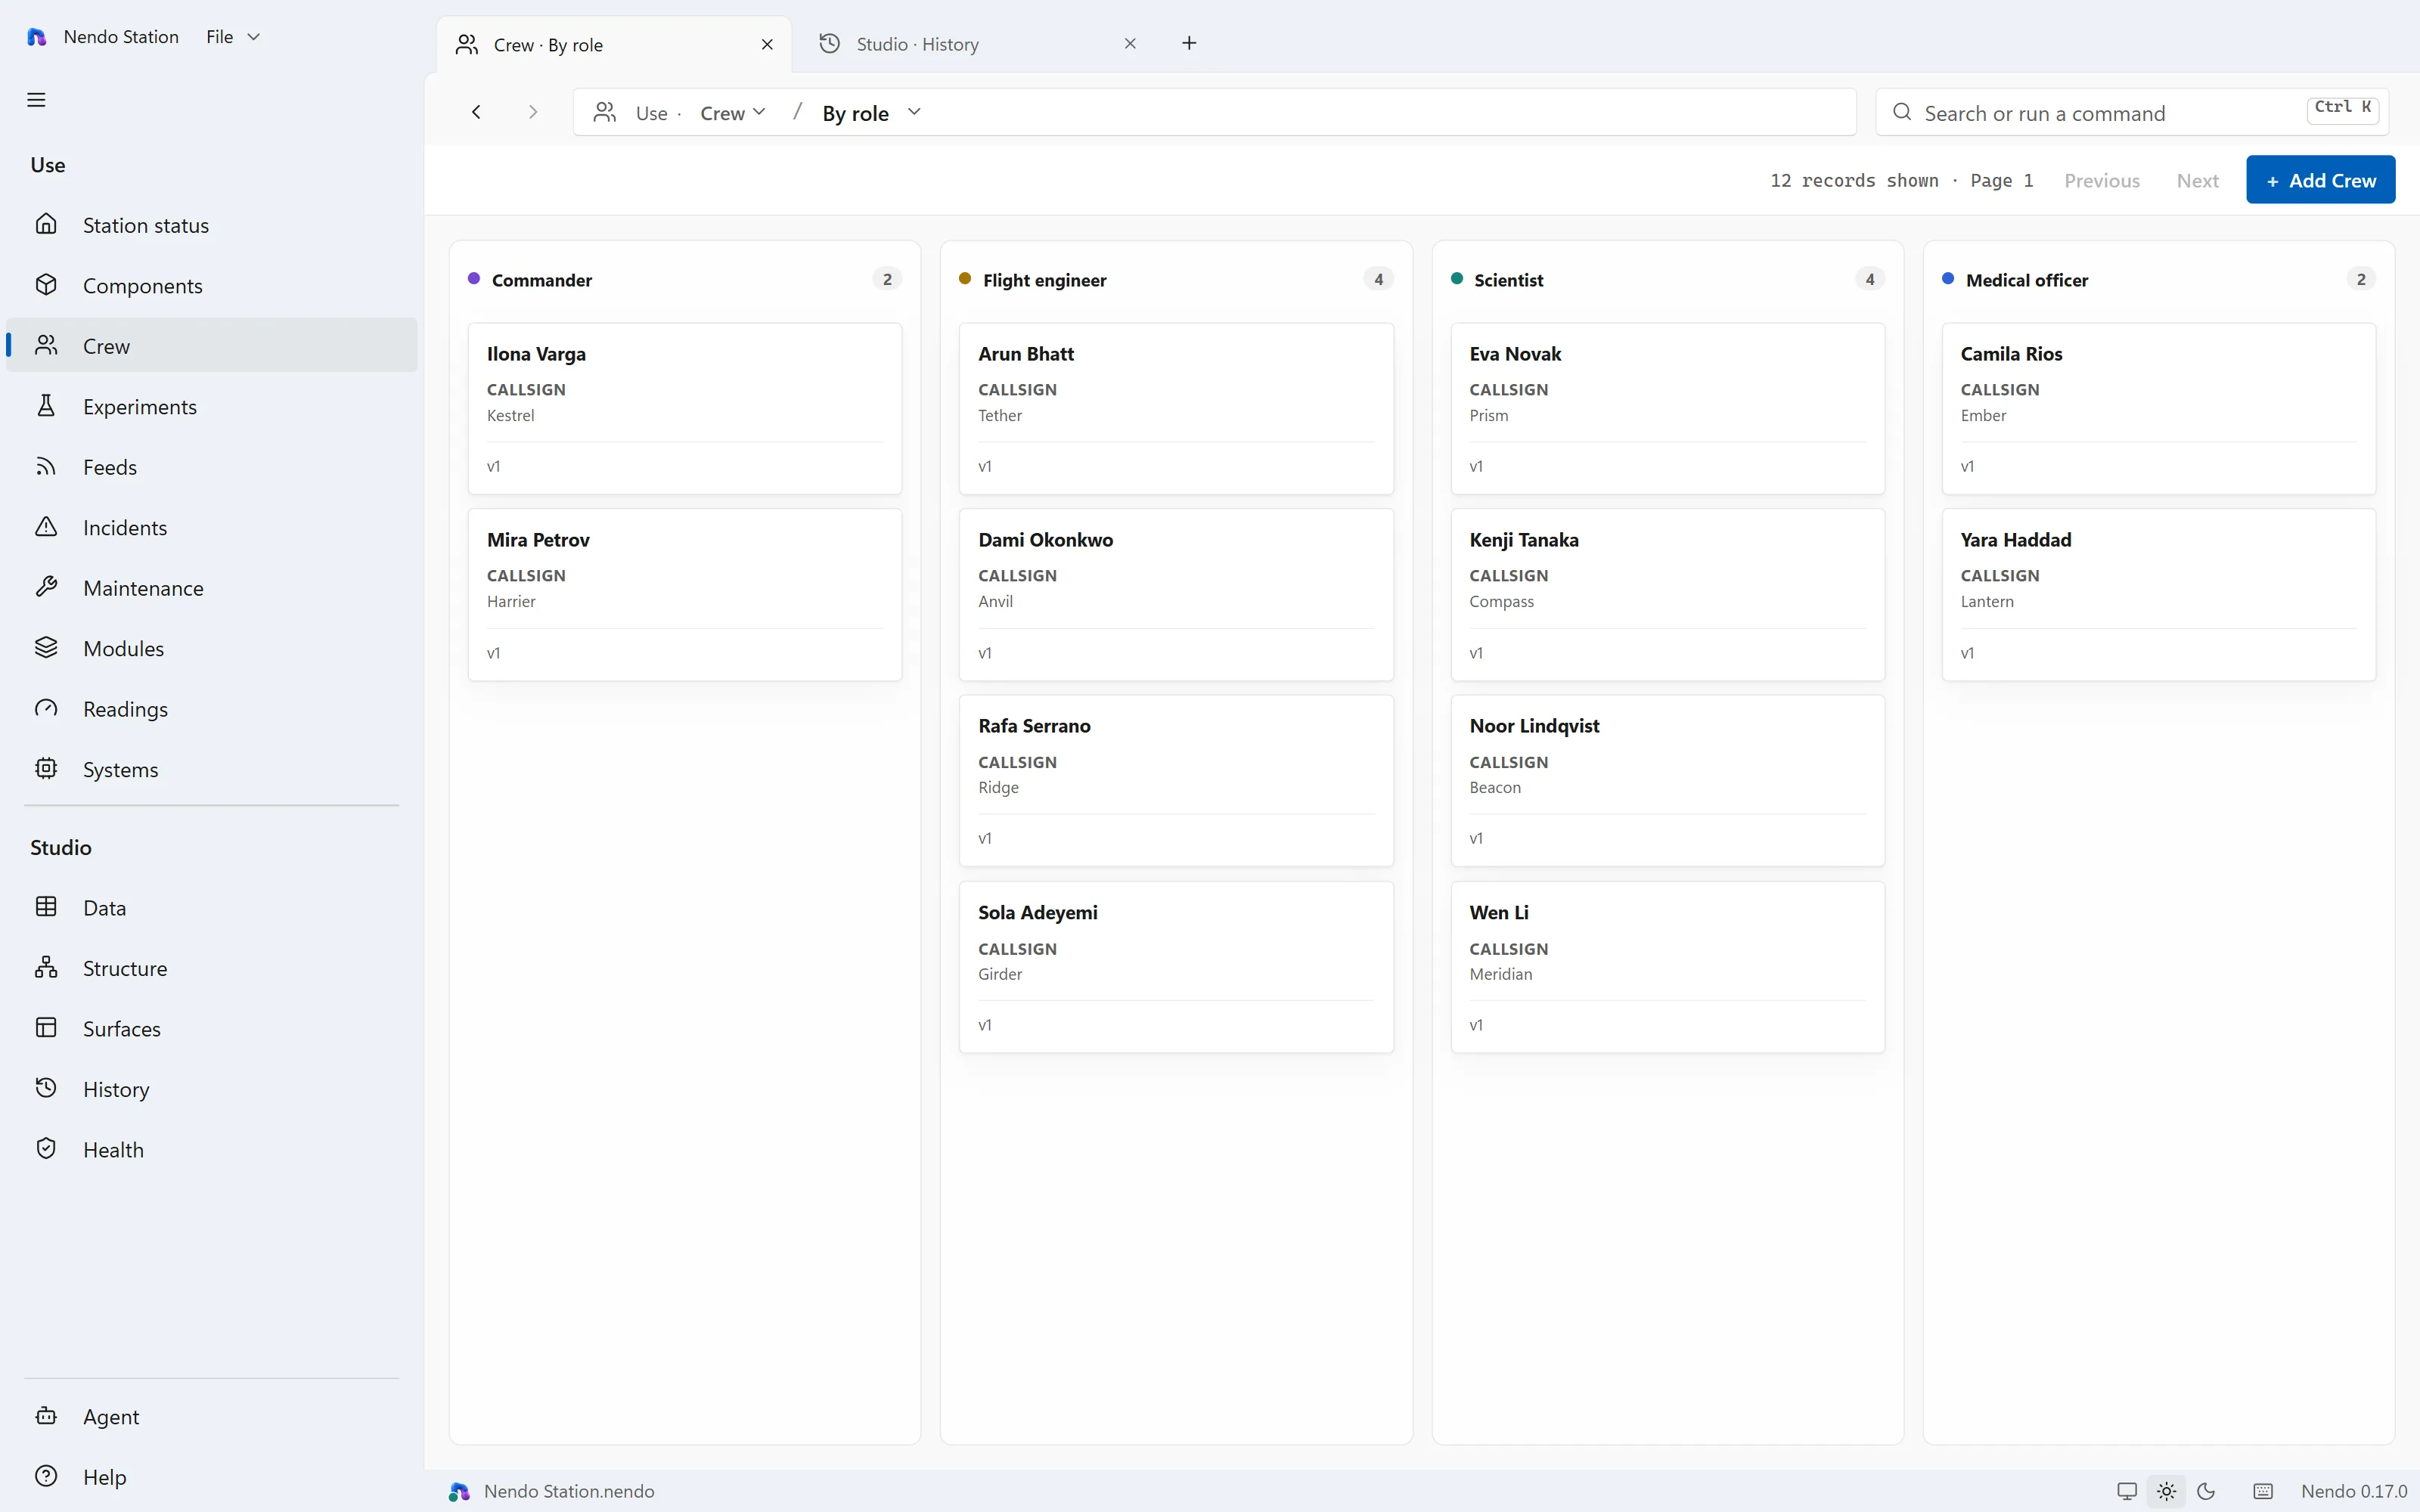Open Maintenance wrench icon entry

coord(211,588)
